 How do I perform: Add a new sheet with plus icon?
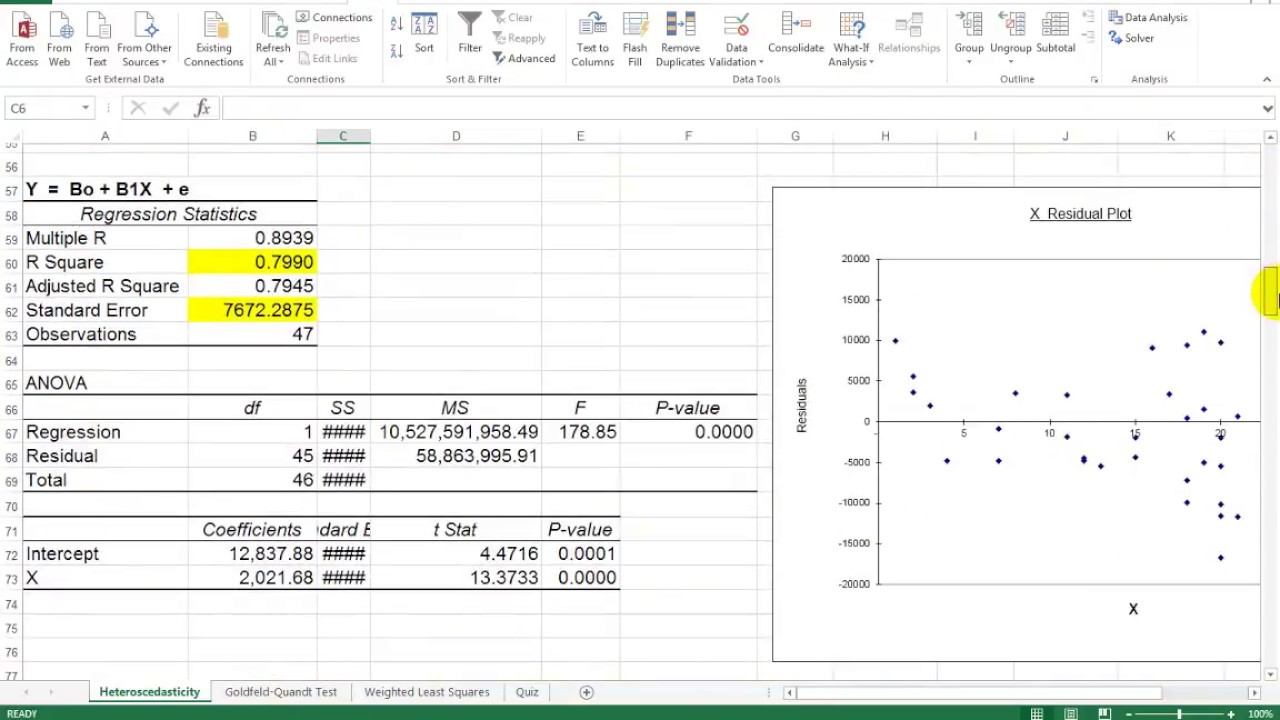(x=587, y=692)
